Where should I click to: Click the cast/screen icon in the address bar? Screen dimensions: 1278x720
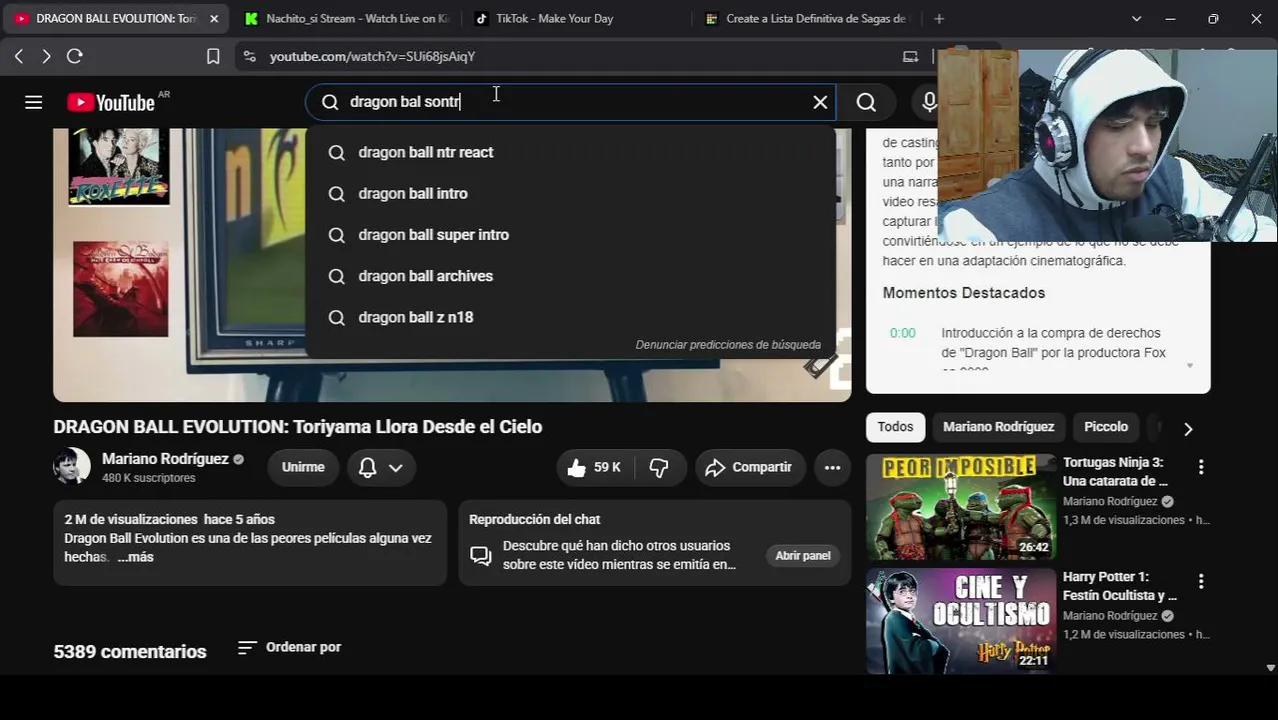point(910,57)
